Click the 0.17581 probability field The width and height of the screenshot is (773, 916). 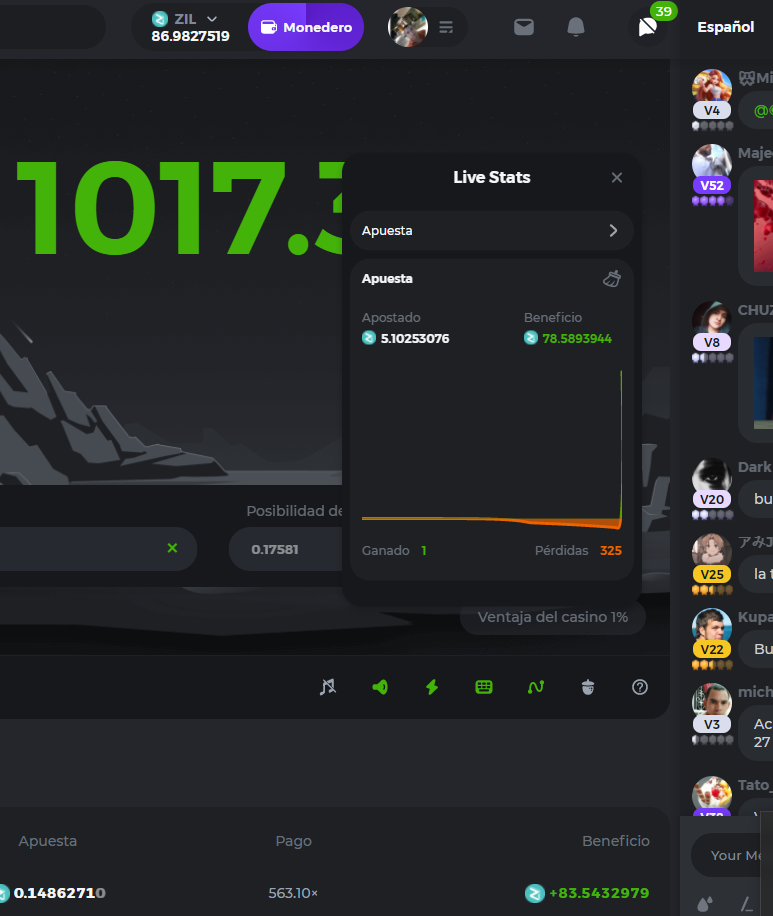point(285,549)
